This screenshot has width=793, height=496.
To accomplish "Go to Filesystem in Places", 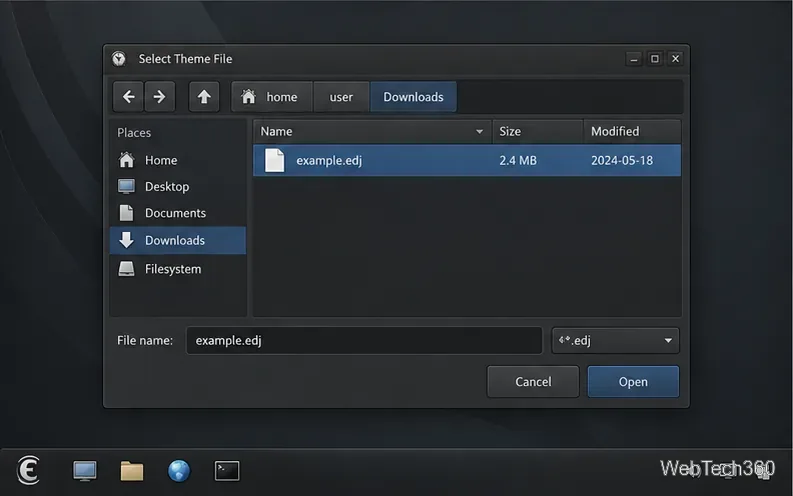I will [x=178, y=268].
